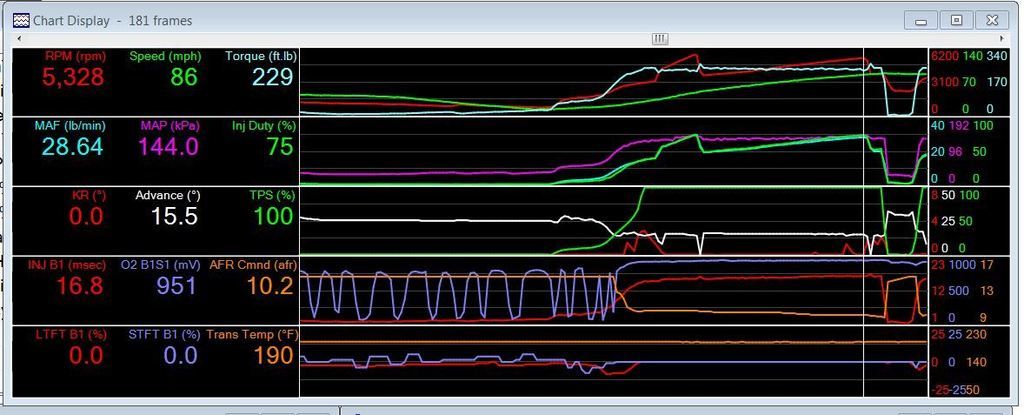Click the Torque (ft.lb) channel value
Image resolution: width=1024 pixels, height=415 pixels.
tap(259, 77)
